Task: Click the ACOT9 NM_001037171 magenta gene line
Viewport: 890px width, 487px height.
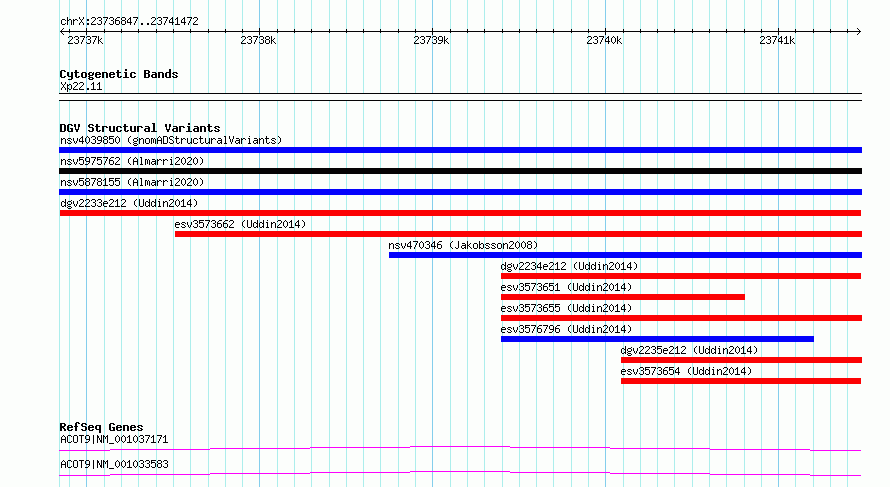Action: pyautogui.click(x=460, y=448)
